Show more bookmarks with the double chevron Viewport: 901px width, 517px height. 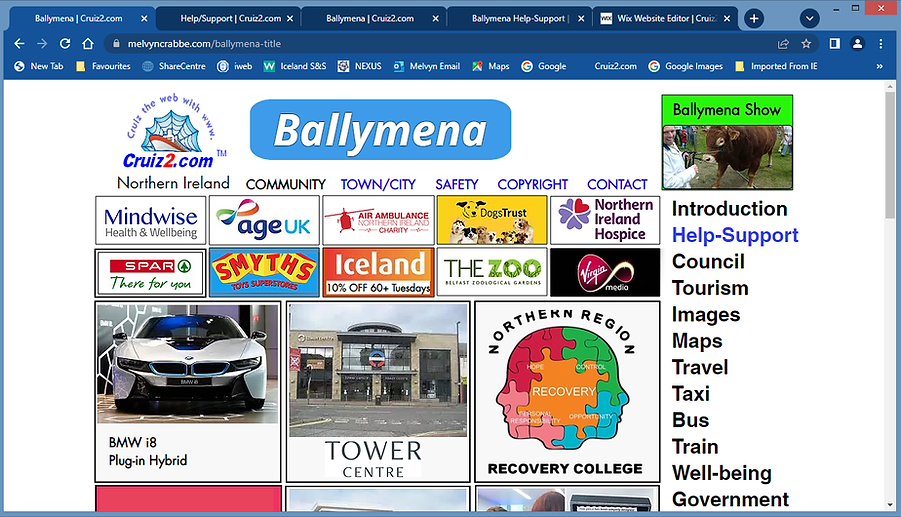(x=879, y=66)
